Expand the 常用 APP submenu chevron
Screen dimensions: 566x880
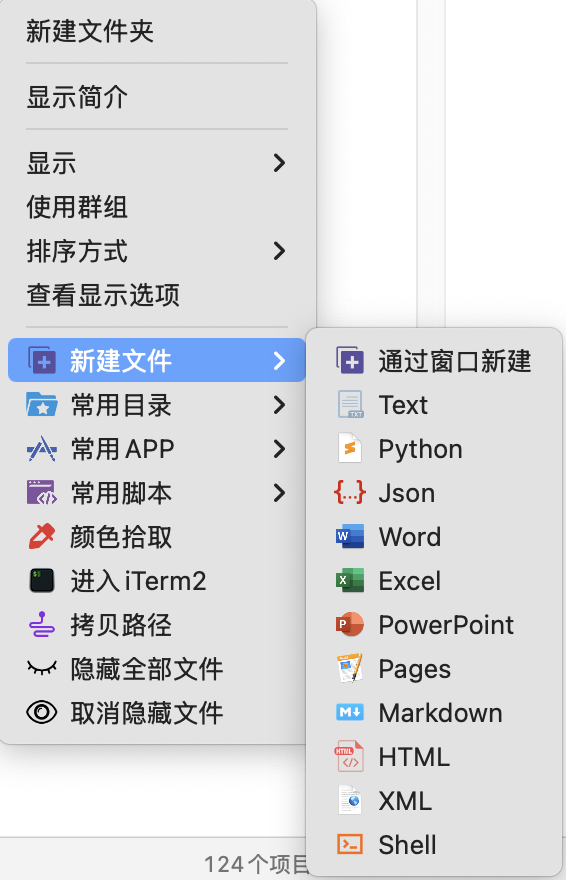click(279, 449)
